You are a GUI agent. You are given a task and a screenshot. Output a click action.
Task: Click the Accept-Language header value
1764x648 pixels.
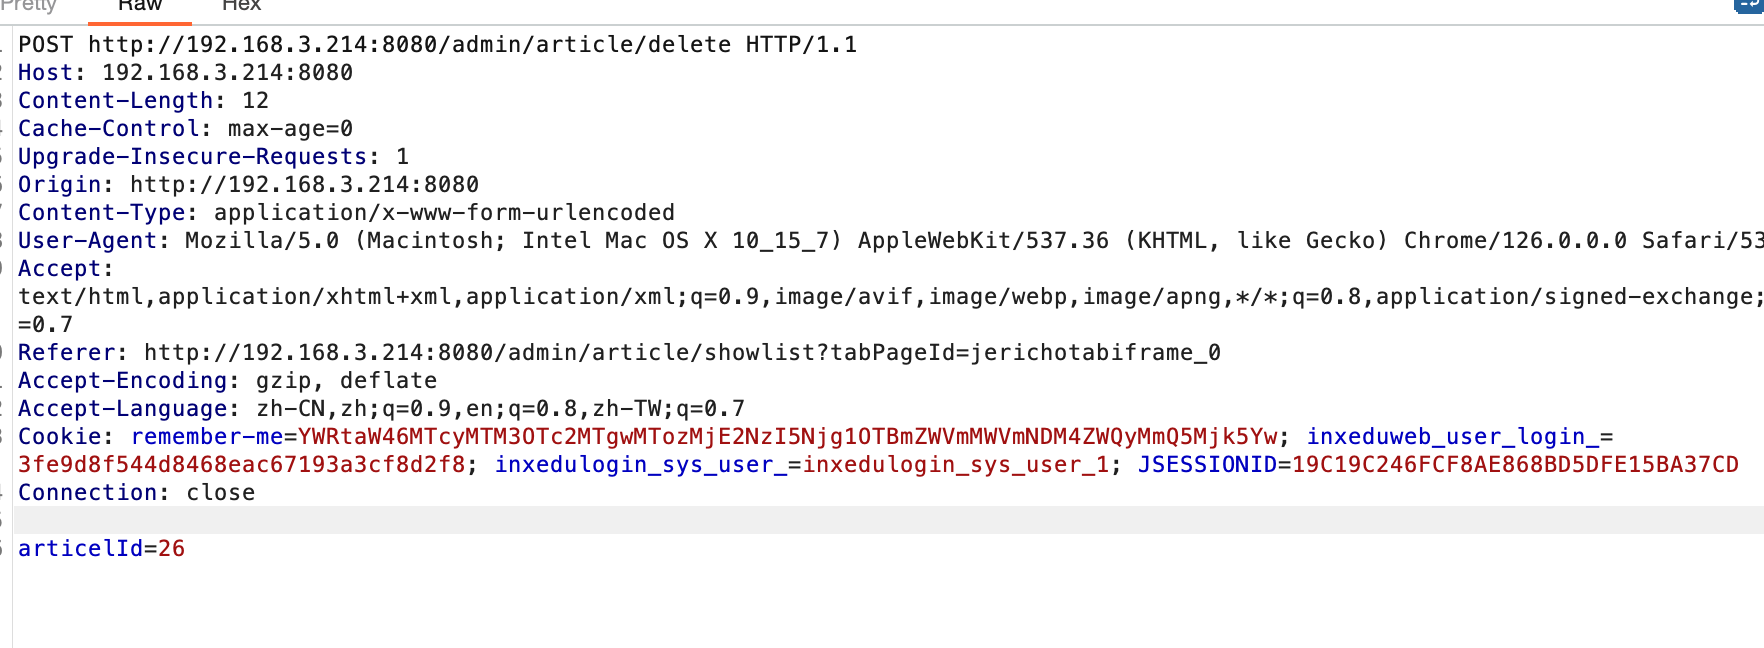point(500,409)
